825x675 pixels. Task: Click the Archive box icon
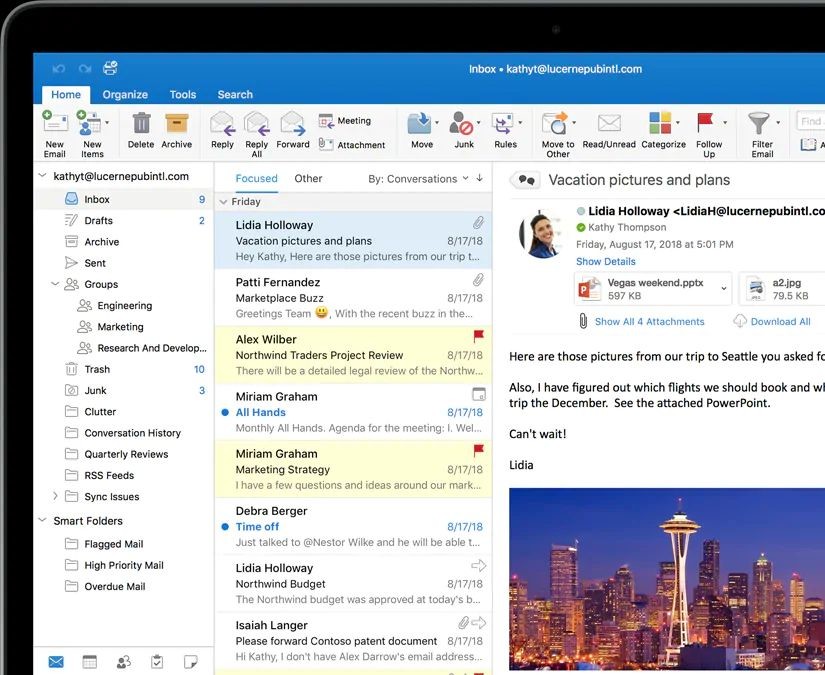[x=177, y=123]
